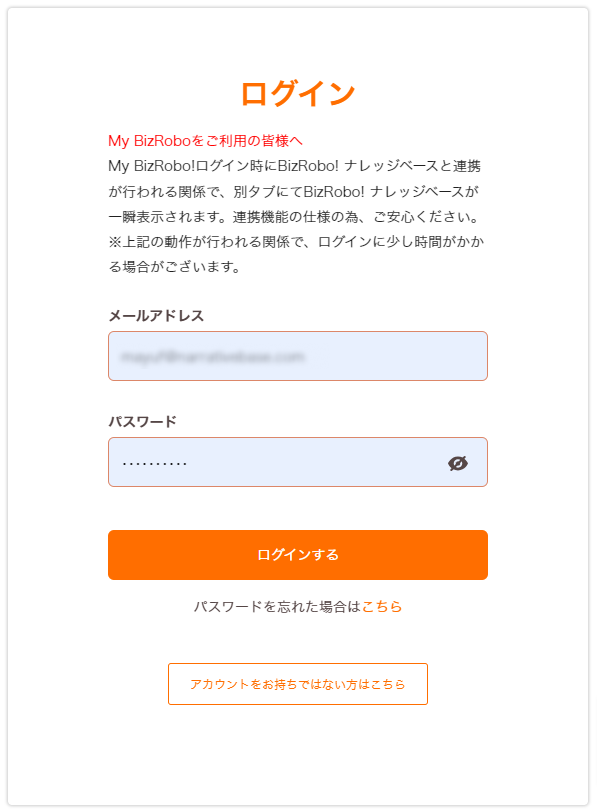This screenshot has height=812, width=597.
Task: Click the メールアドレス field label
Action: click(x=158, y=315)
